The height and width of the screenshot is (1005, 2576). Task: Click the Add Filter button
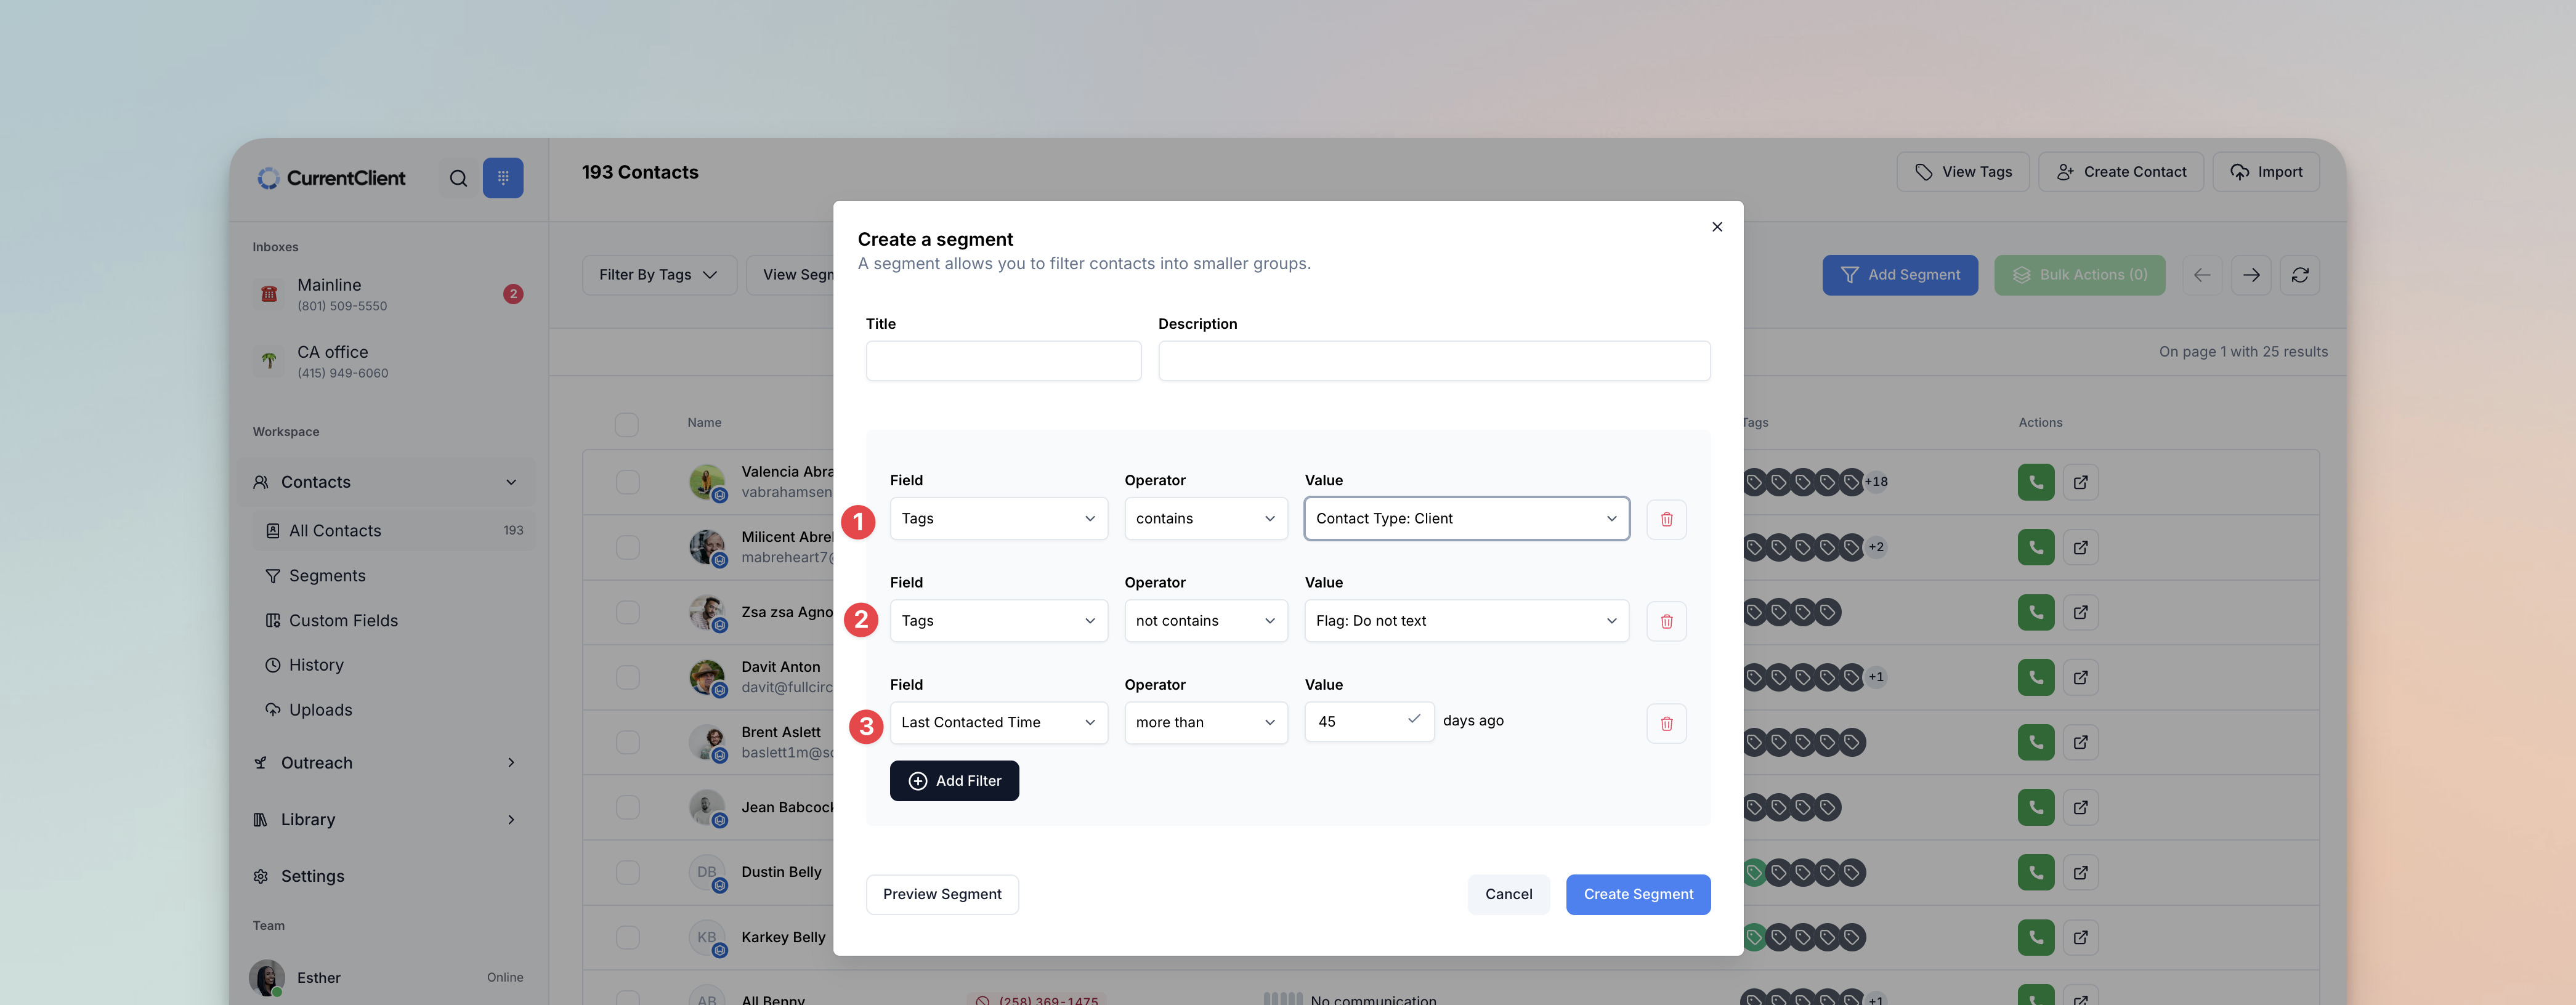point(954,781)
